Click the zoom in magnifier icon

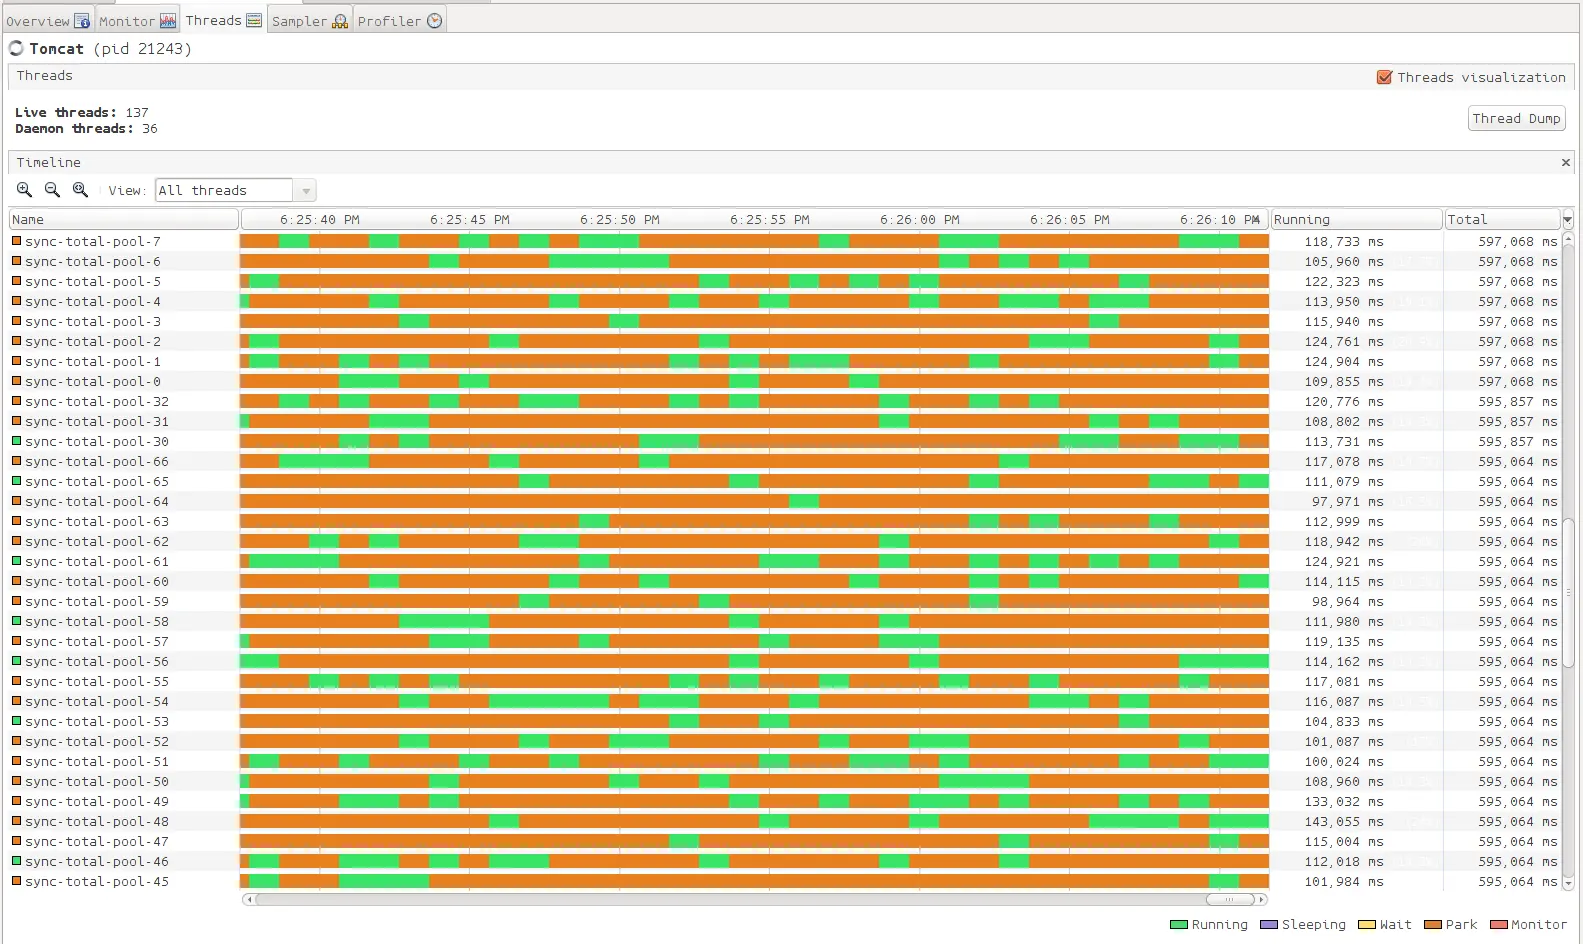pos(24,190)
